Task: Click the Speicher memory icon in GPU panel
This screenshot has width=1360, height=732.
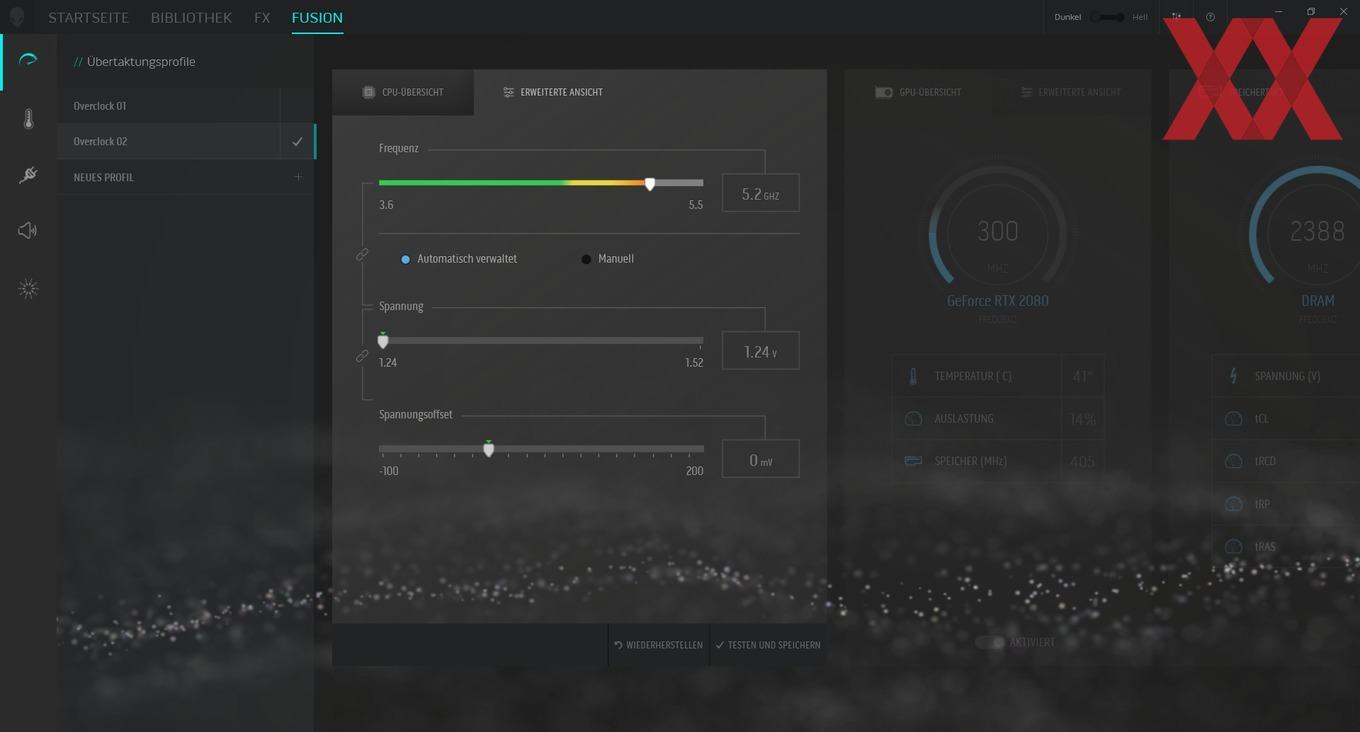Action: click(913, 461)
